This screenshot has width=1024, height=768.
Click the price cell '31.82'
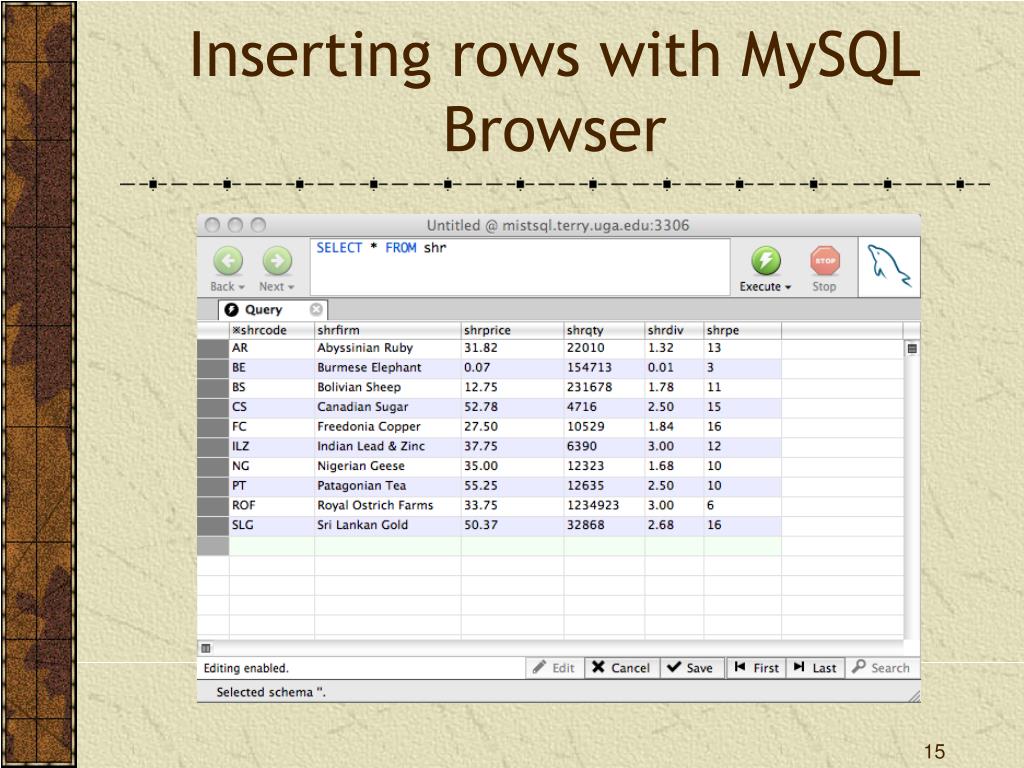[x=513, y=349]
